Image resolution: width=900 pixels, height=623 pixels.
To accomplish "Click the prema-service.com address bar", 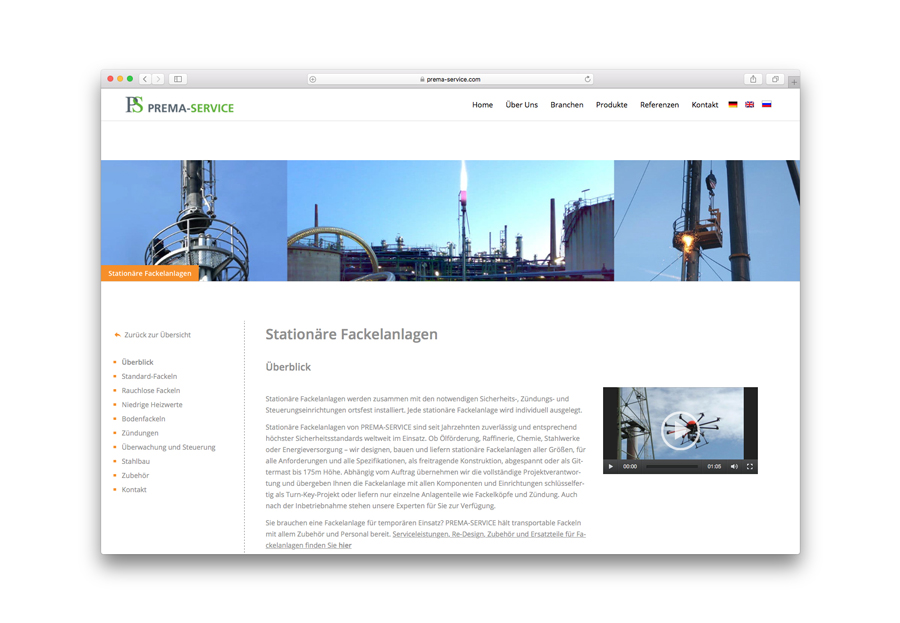I will point(450,79).
